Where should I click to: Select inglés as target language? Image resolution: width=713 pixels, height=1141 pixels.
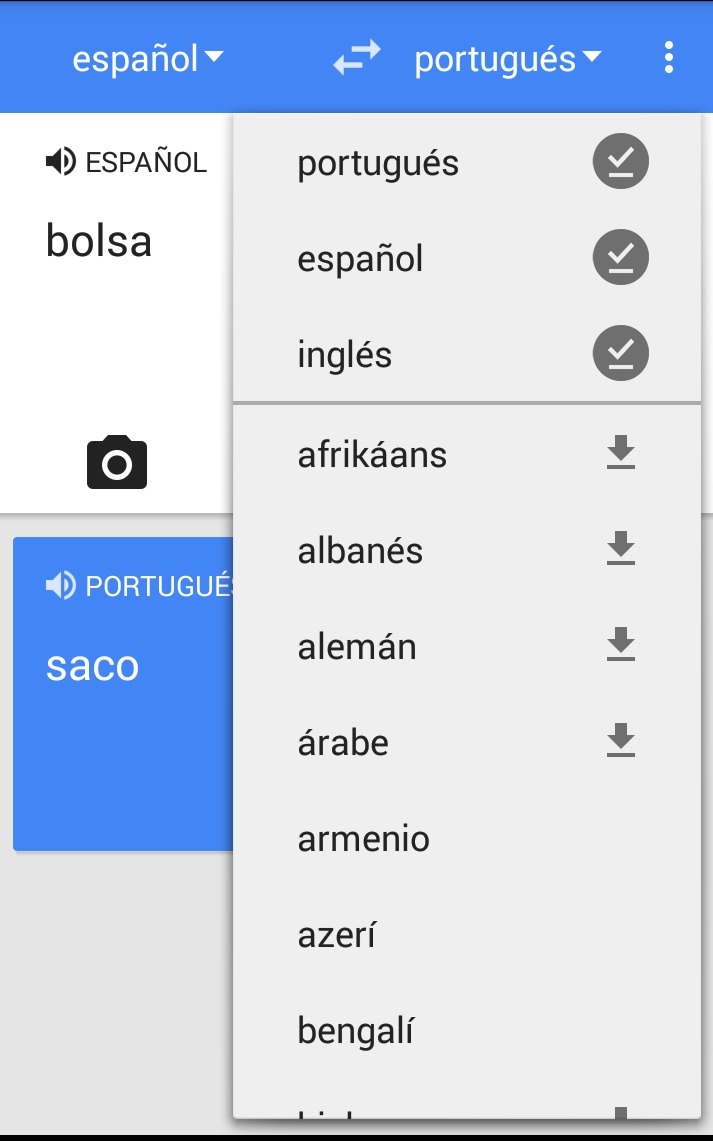point(345,355)
